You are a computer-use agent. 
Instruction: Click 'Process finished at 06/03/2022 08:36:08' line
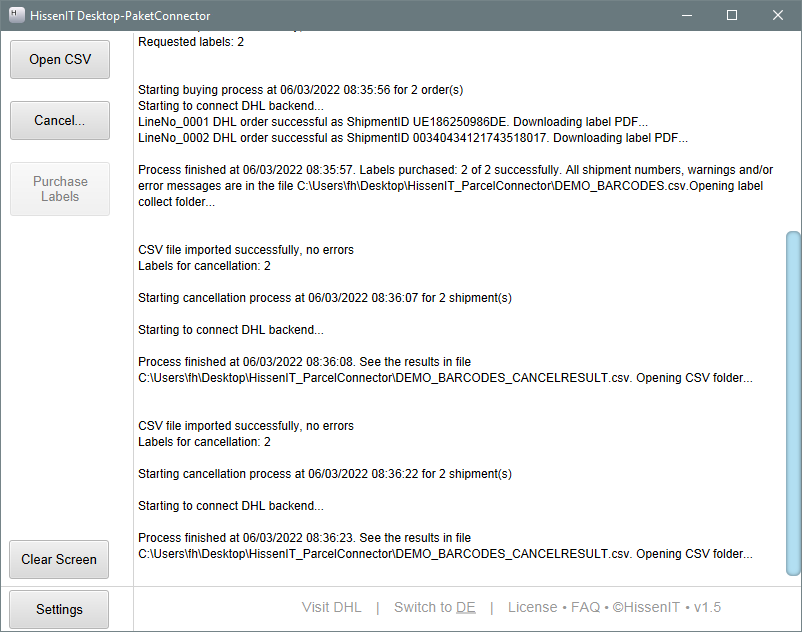[x=304, y=362]
